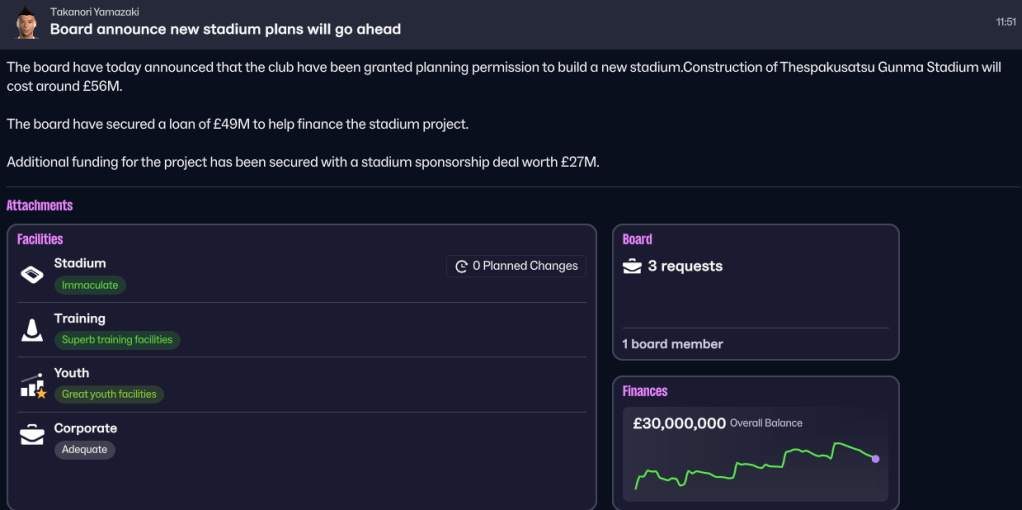This screenshot has height=510, width=1022.
Task: Click the Board requests briefcase icon
Action: tap(632, 266)
